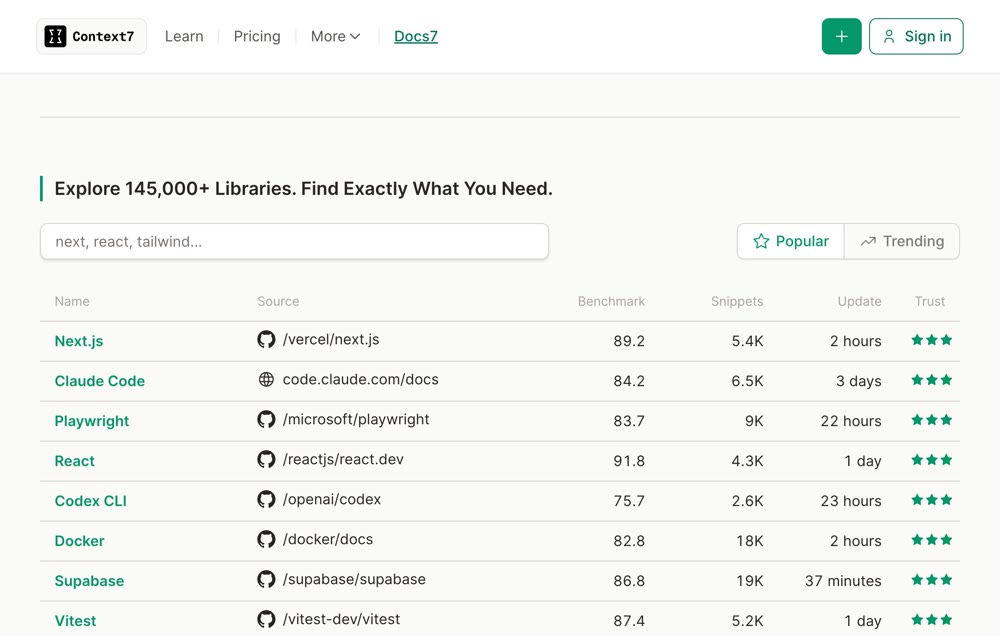Click the Update column header
Screen dimensions: 1000x636
pos(860,301)
